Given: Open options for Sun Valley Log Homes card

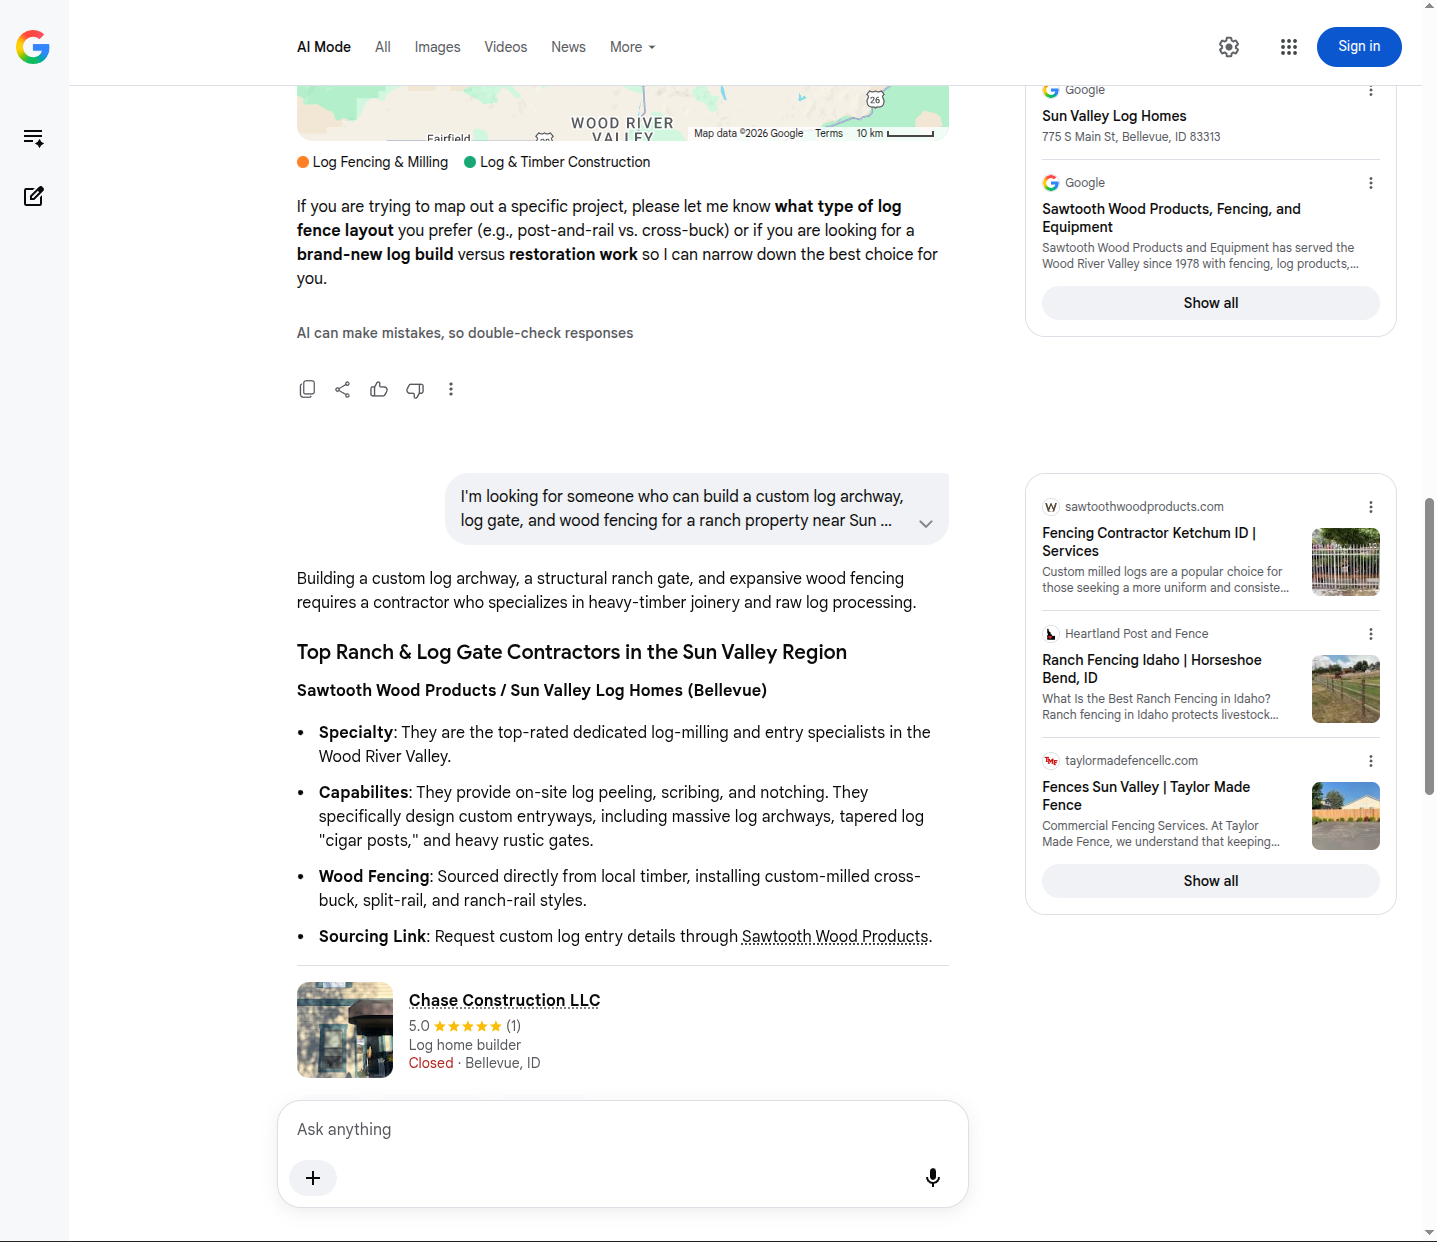Looking at the screenshot, I should pyautogui.click(x=1371, y=90).
